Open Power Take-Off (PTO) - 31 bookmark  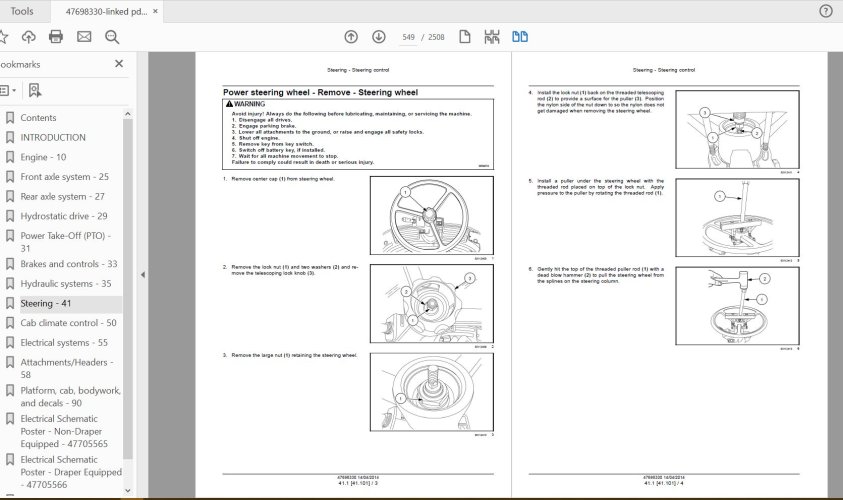66,242
